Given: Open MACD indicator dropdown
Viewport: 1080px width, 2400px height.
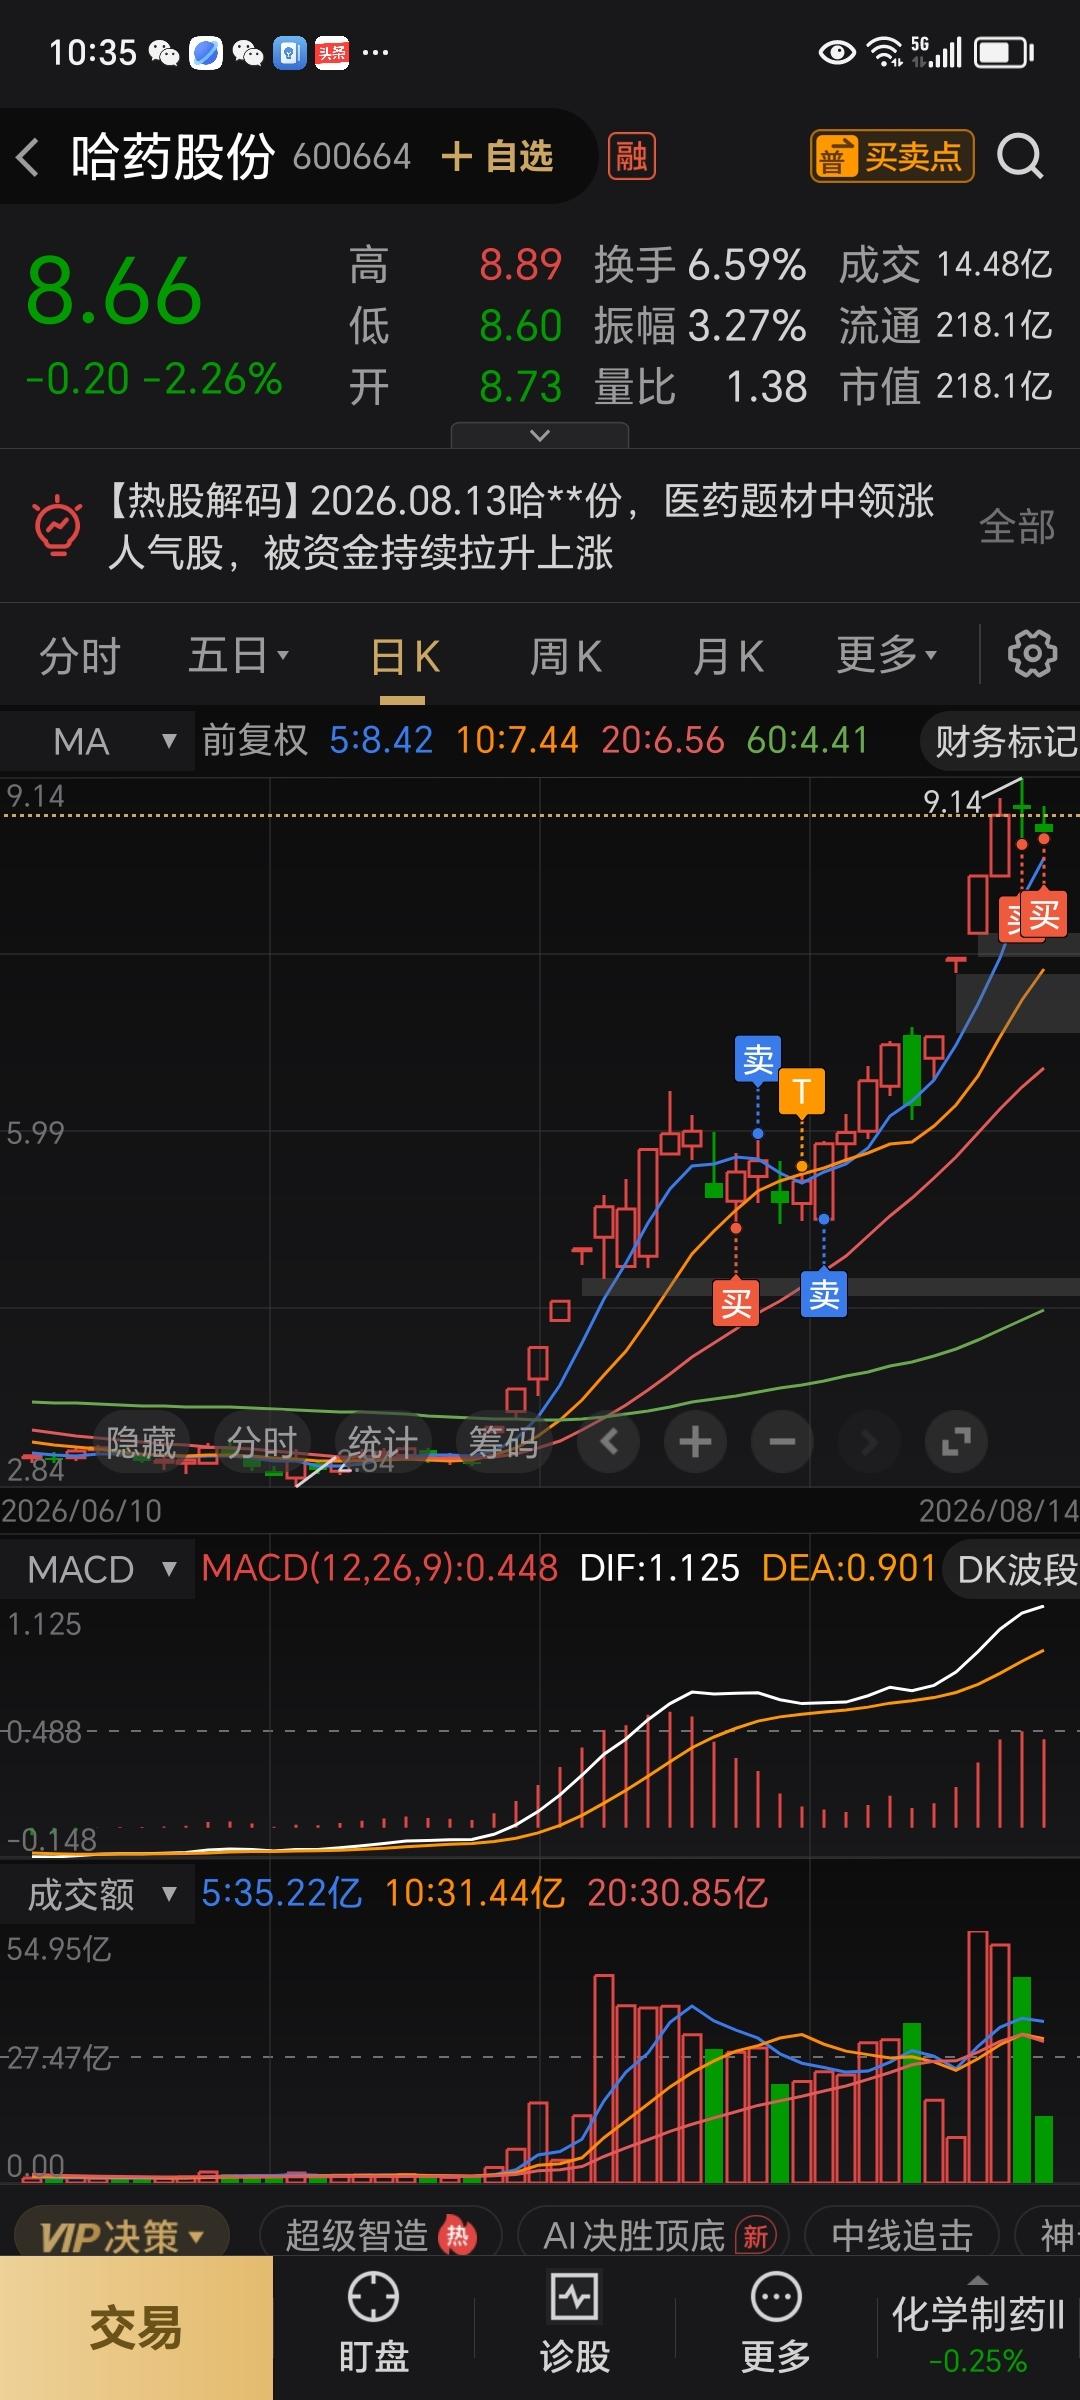Looking at the screenshot, I should coord(97,1569).
